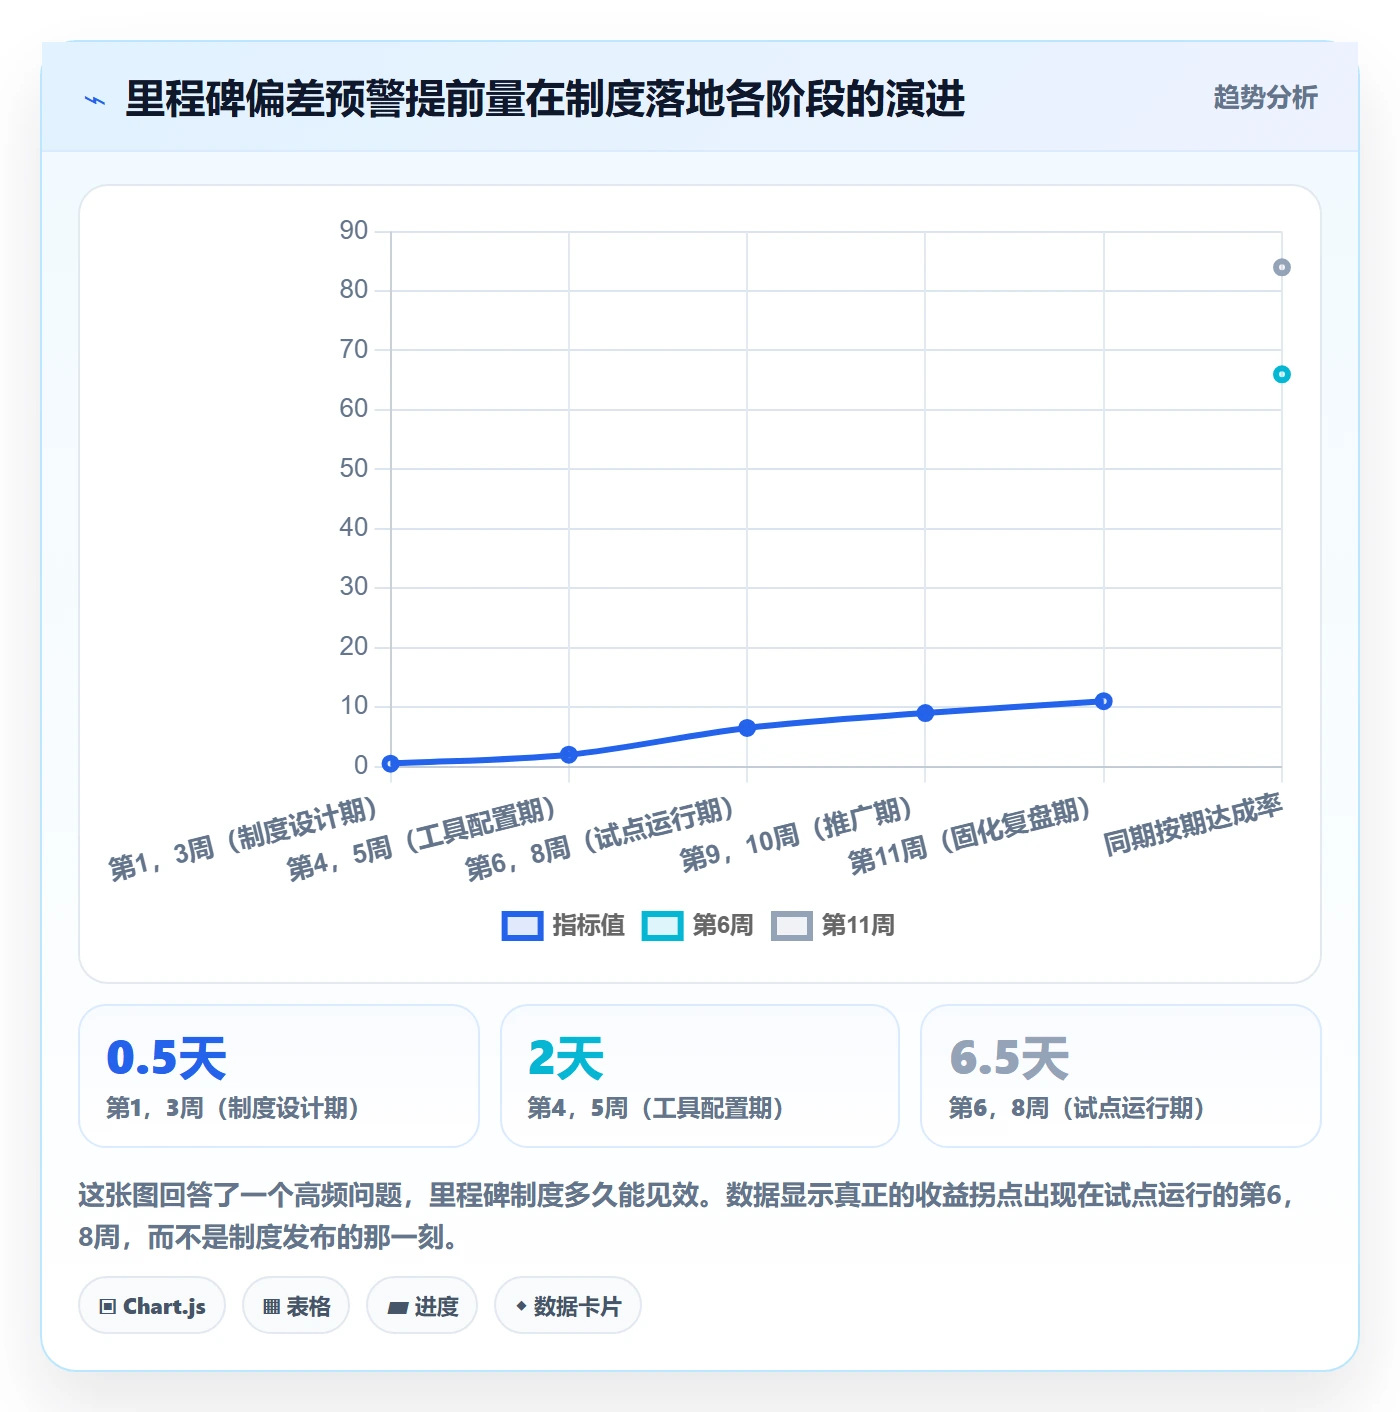Click the axis label 同期按期达成率

tap(1192, 825)
